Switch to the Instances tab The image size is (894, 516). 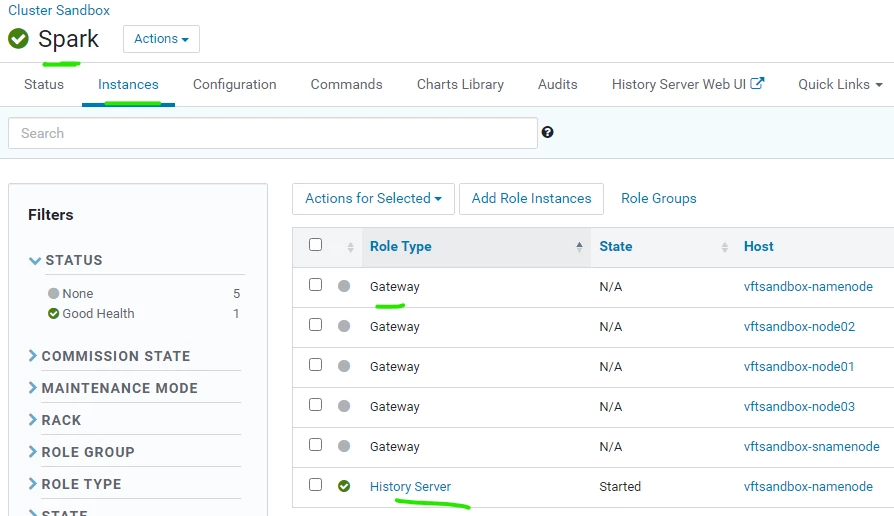(128, 84)
